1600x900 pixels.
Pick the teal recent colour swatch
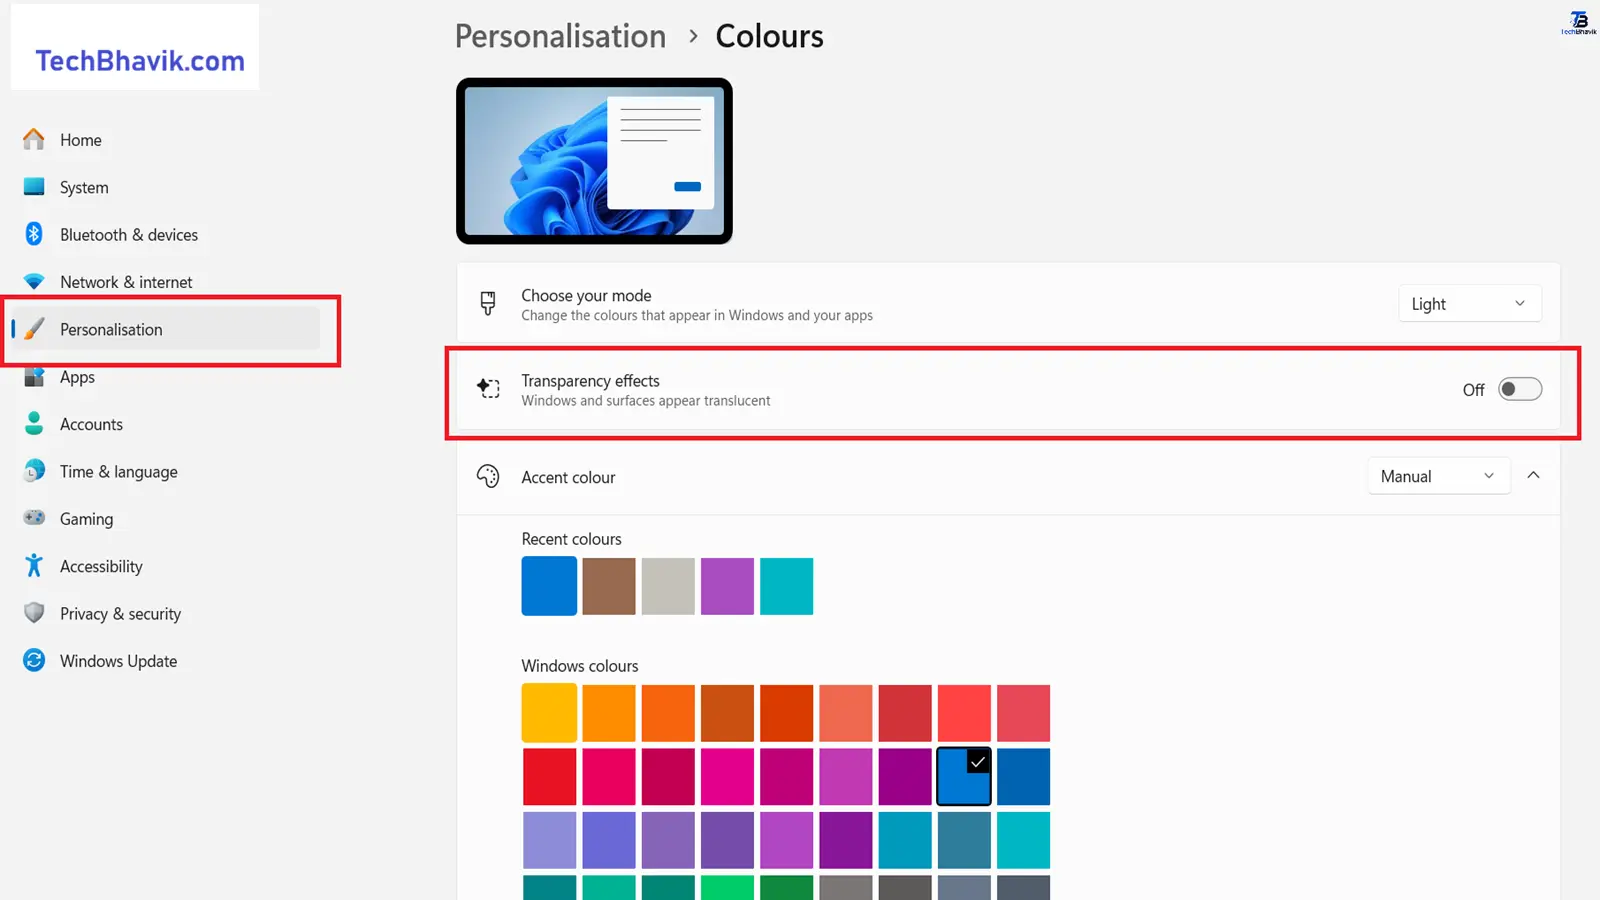point(786,586)
